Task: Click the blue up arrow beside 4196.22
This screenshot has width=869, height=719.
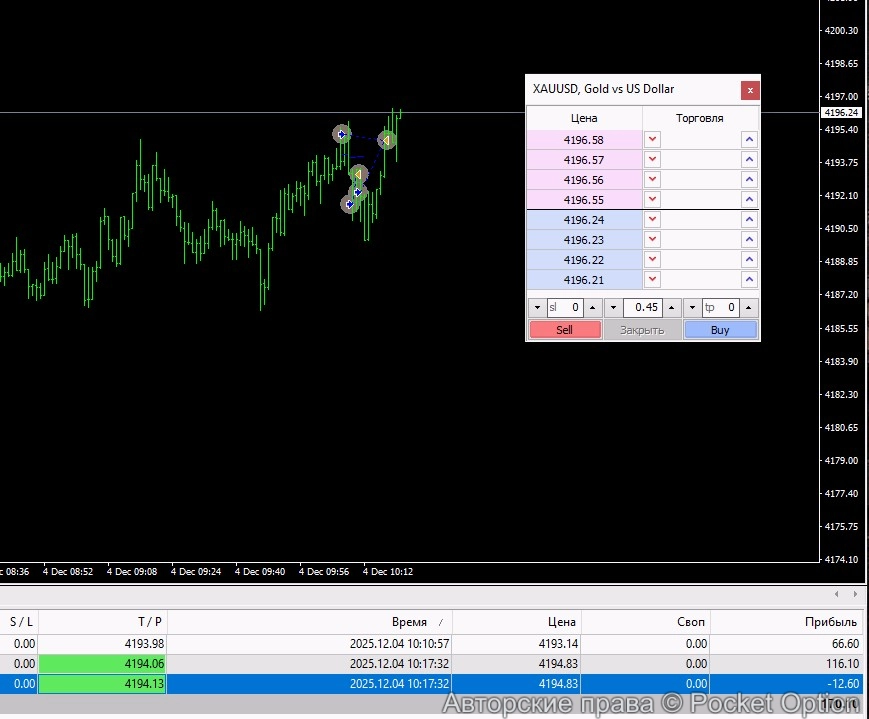Action: click(749, 260)
